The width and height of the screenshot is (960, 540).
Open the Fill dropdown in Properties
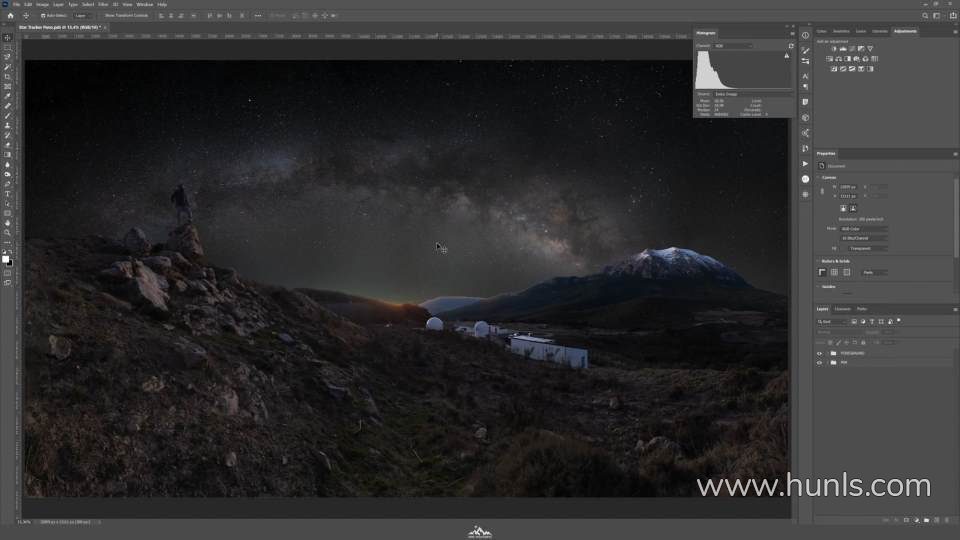click(867, 249)
